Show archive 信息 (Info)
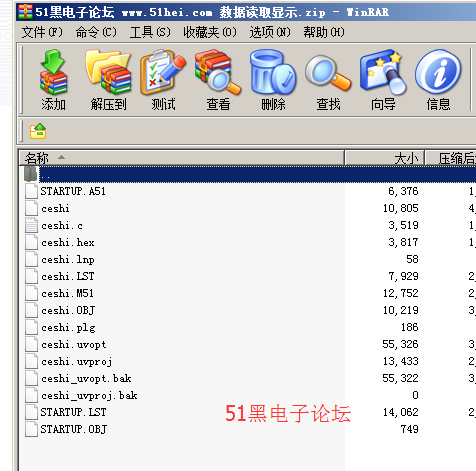Viewport: 476px width, 471px height. coord(438,80)
